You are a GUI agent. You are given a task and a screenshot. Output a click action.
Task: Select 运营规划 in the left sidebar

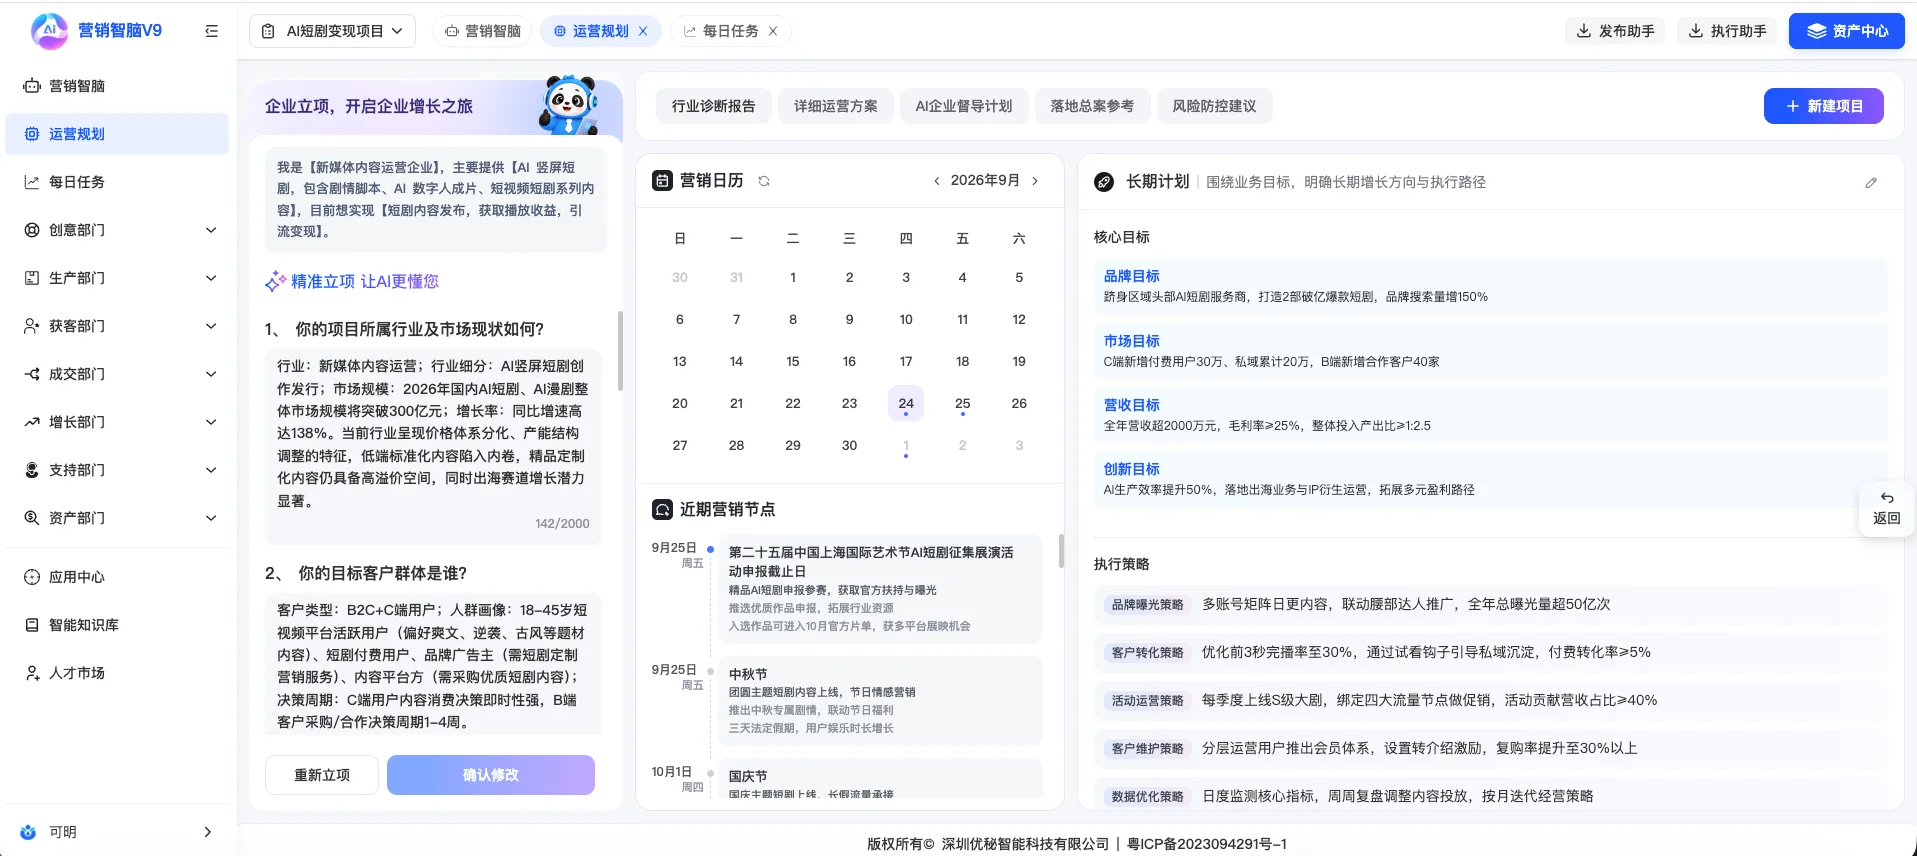[x=117, y=134]
